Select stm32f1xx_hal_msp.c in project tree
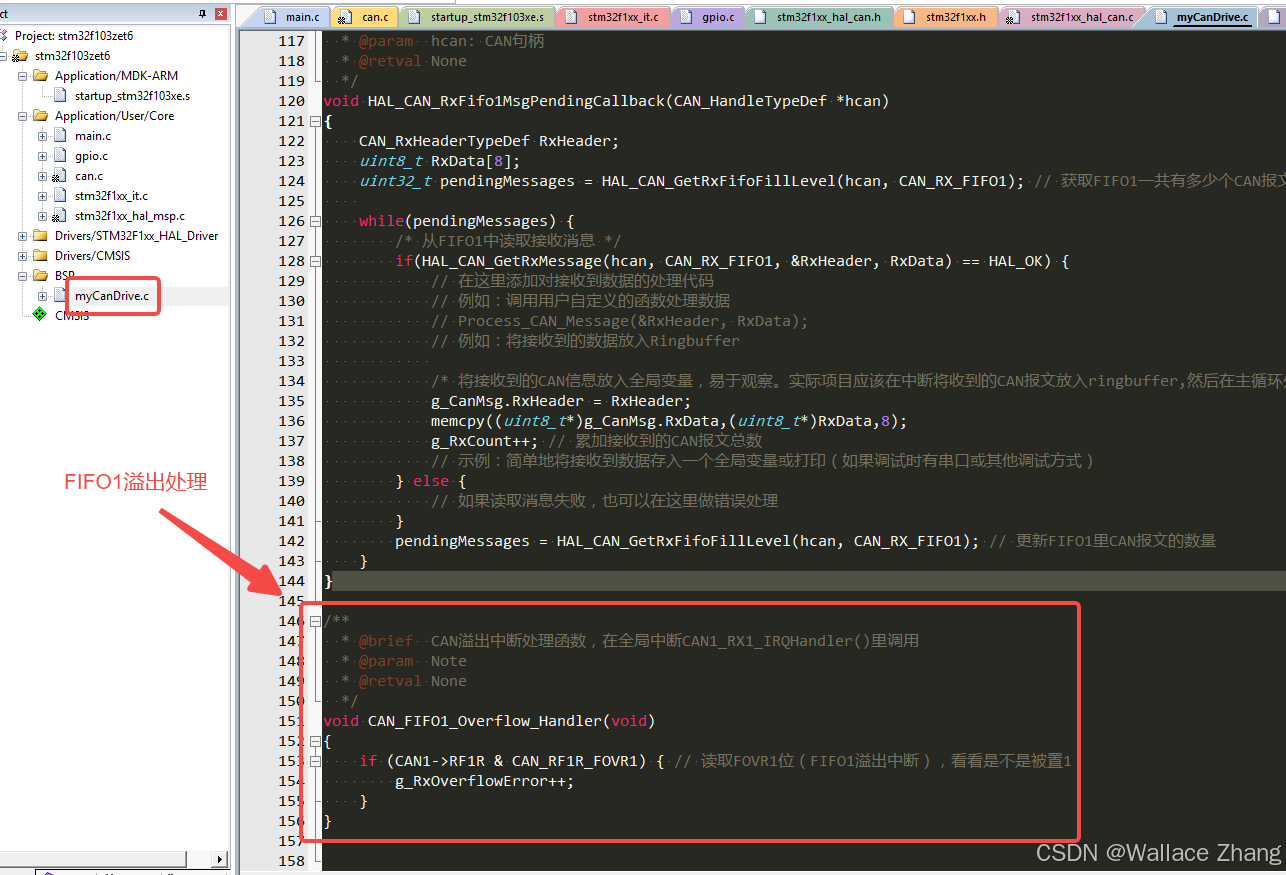This screenshot has width=1286, height=875. (x=130, y=216)
